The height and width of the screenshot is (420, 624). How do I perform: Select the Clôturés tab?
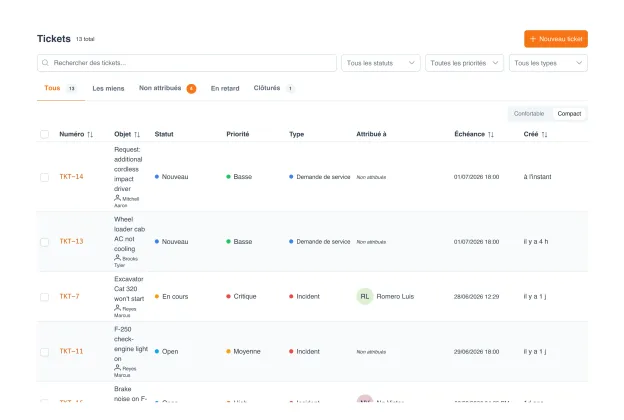pyautogui.click(x=274, y=88)
